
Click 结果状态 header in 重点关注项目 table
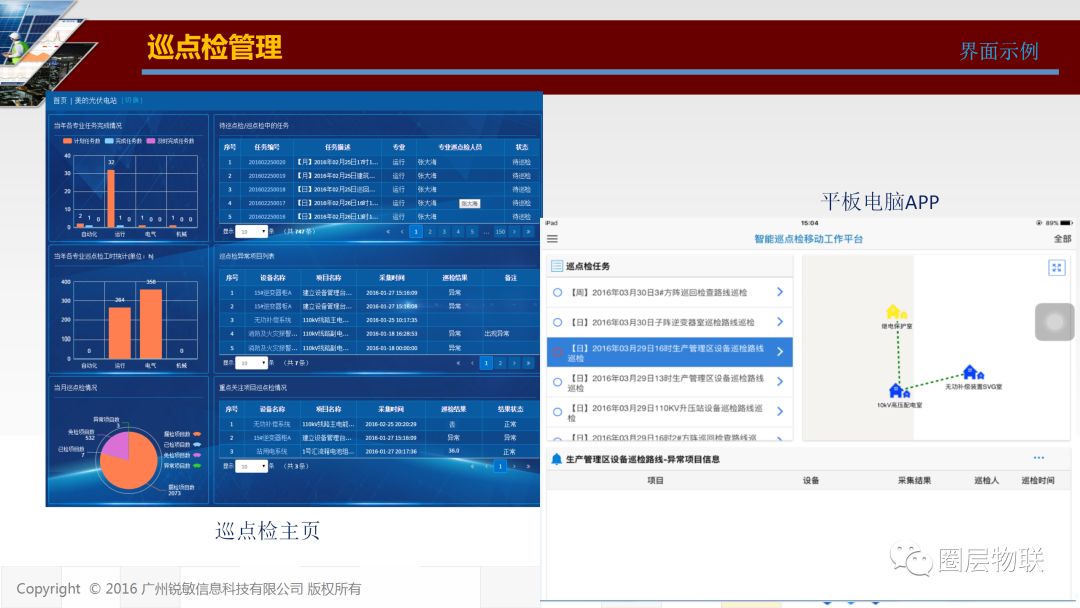pyautogui.click(x=510, y=409)
